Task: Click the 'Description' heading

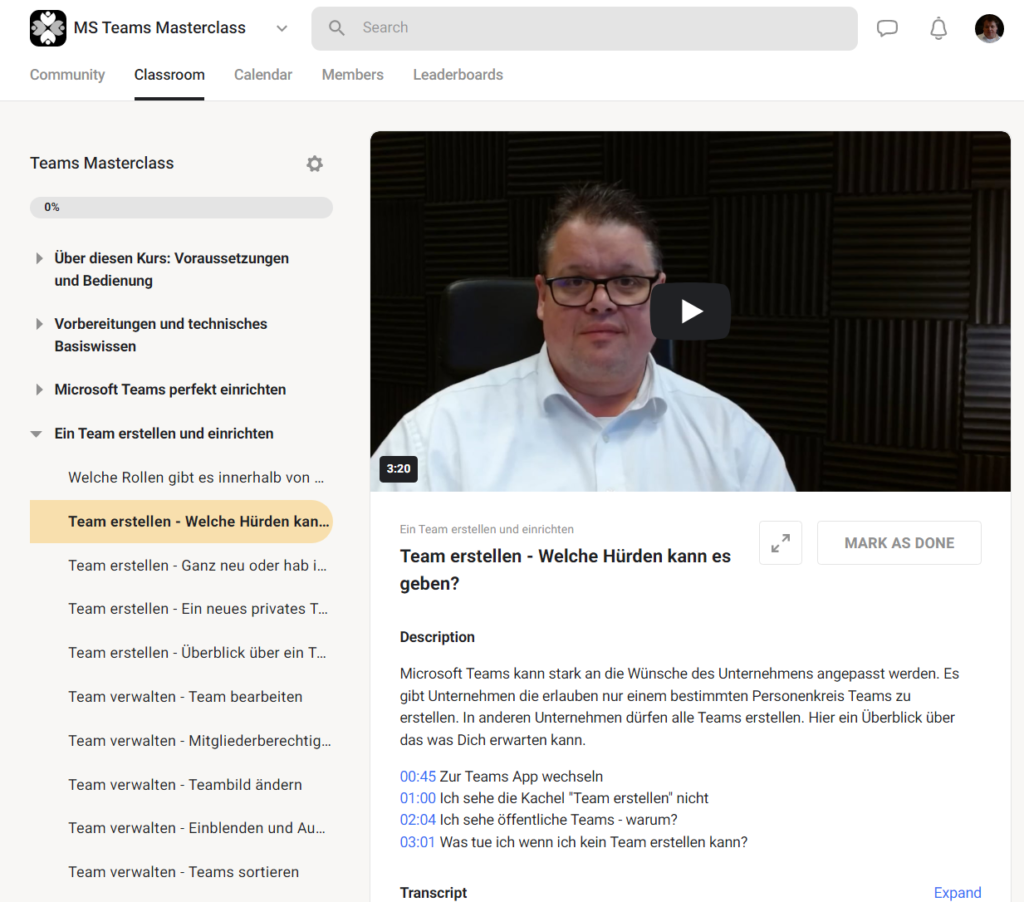Action: pyautogui.click(x=437, y=637)
